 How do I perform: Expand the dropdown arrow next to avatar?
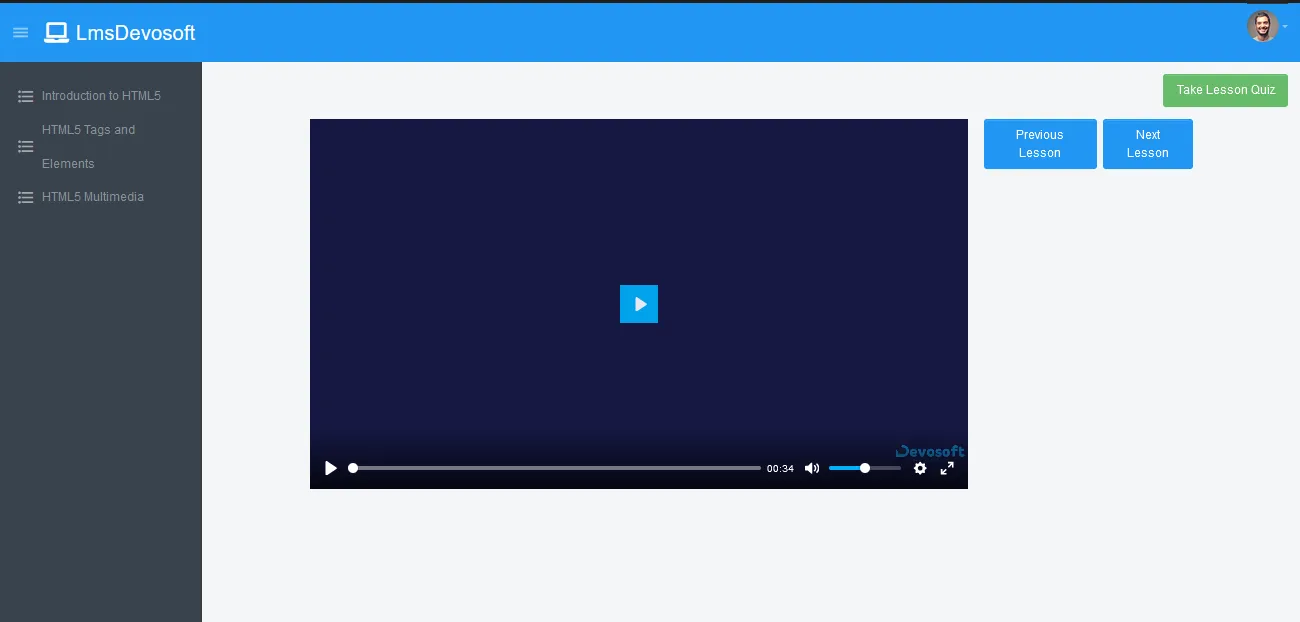1285,27
